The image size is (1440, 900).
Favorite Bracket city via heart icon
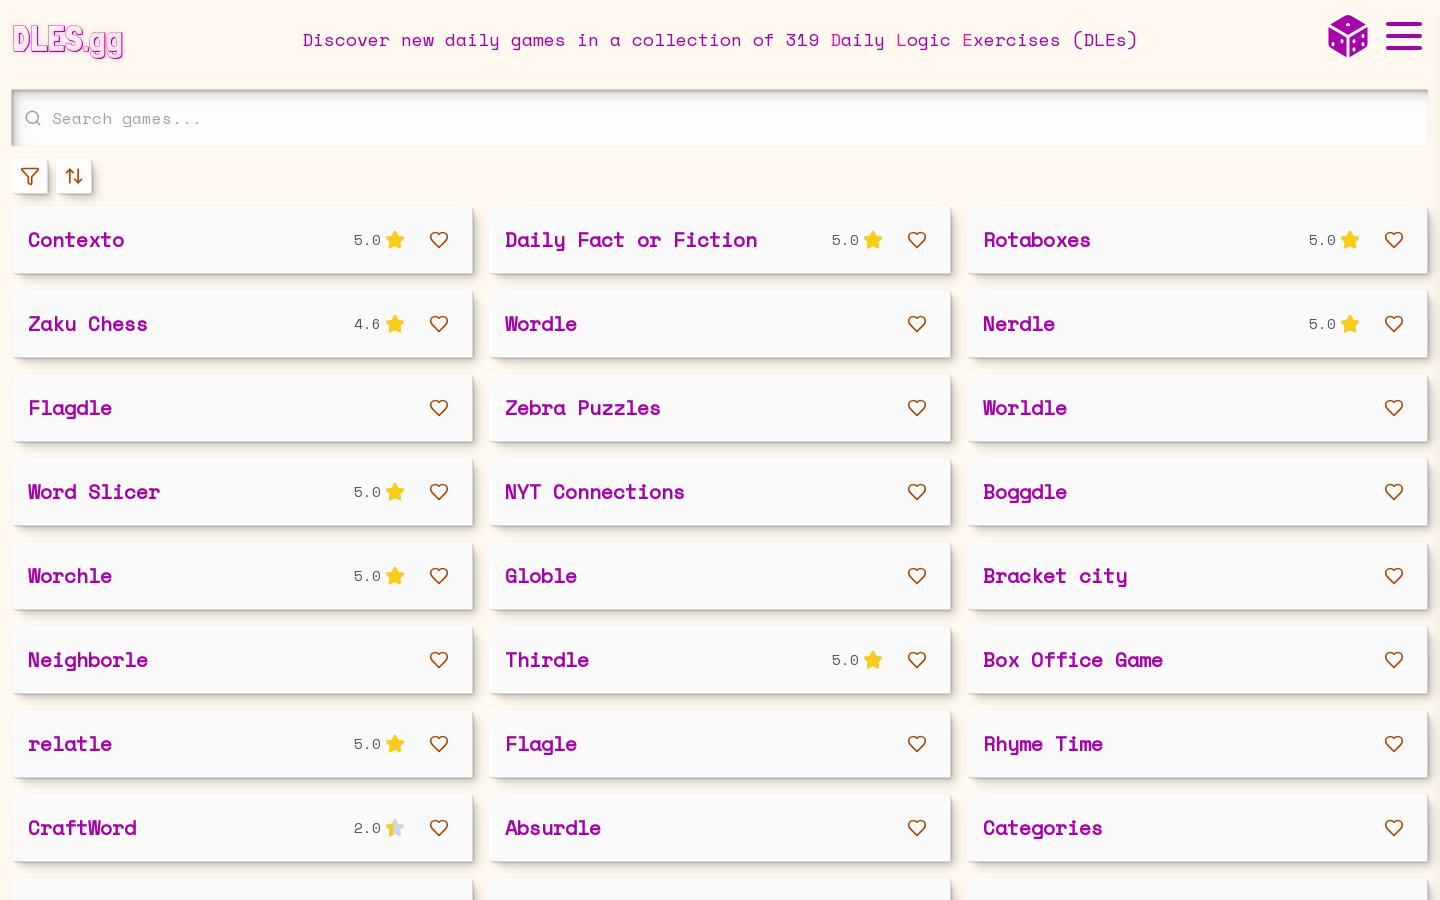click(1394, 576)
